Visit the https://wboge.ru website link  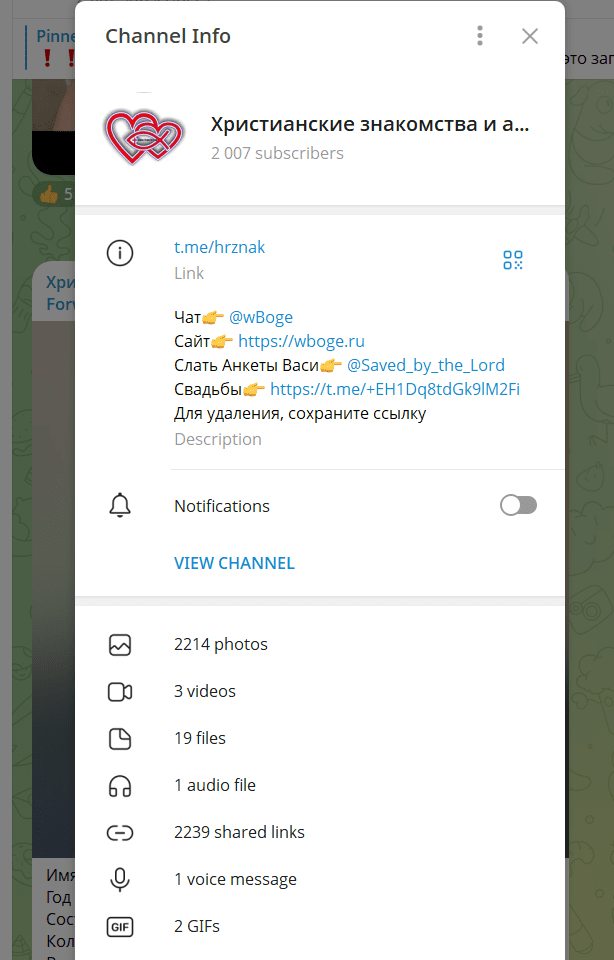301,341
